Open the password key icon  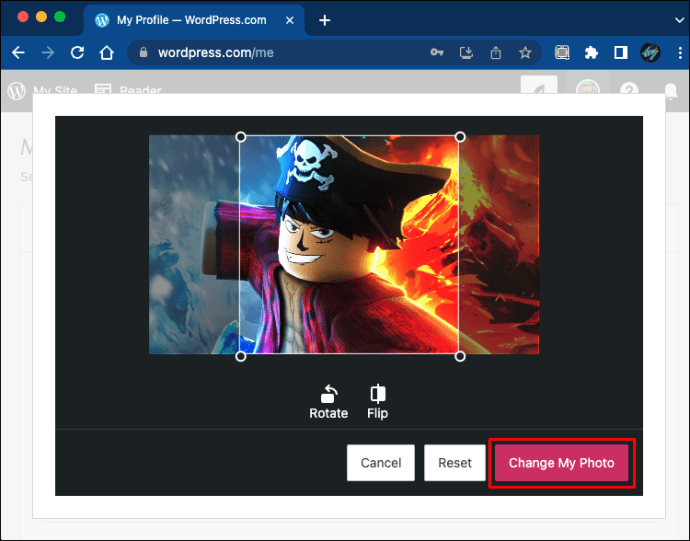pos(437,53)
